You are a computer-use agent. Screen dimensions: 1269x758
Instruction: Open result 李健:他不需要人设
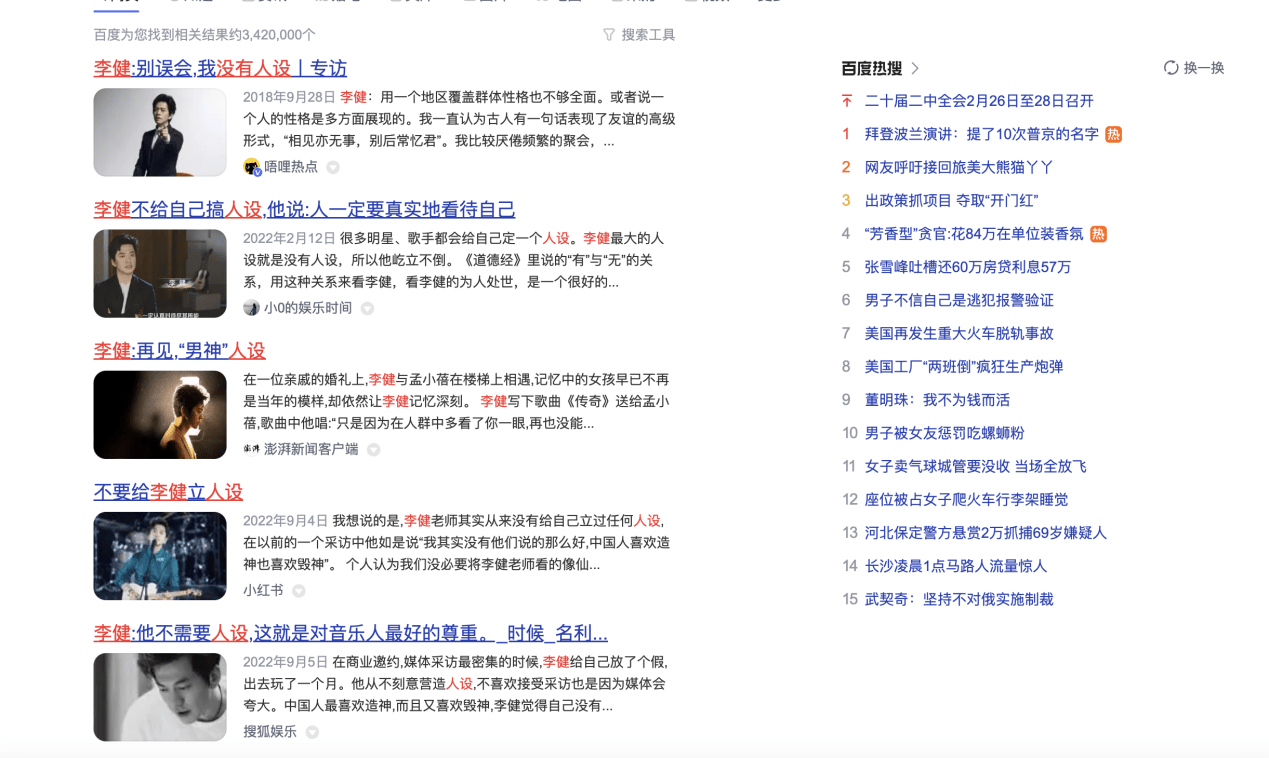pyautogui.click(x=350, y=633)
